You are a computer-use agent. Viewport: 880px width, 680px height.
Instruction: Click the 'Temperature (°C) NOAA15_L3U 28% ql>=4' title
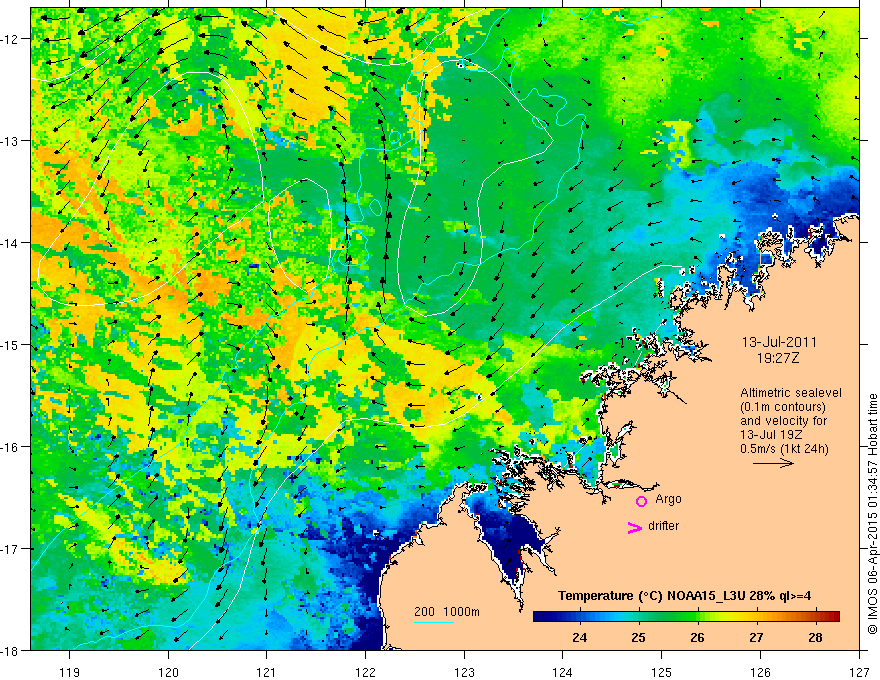[x=685, y=596]
